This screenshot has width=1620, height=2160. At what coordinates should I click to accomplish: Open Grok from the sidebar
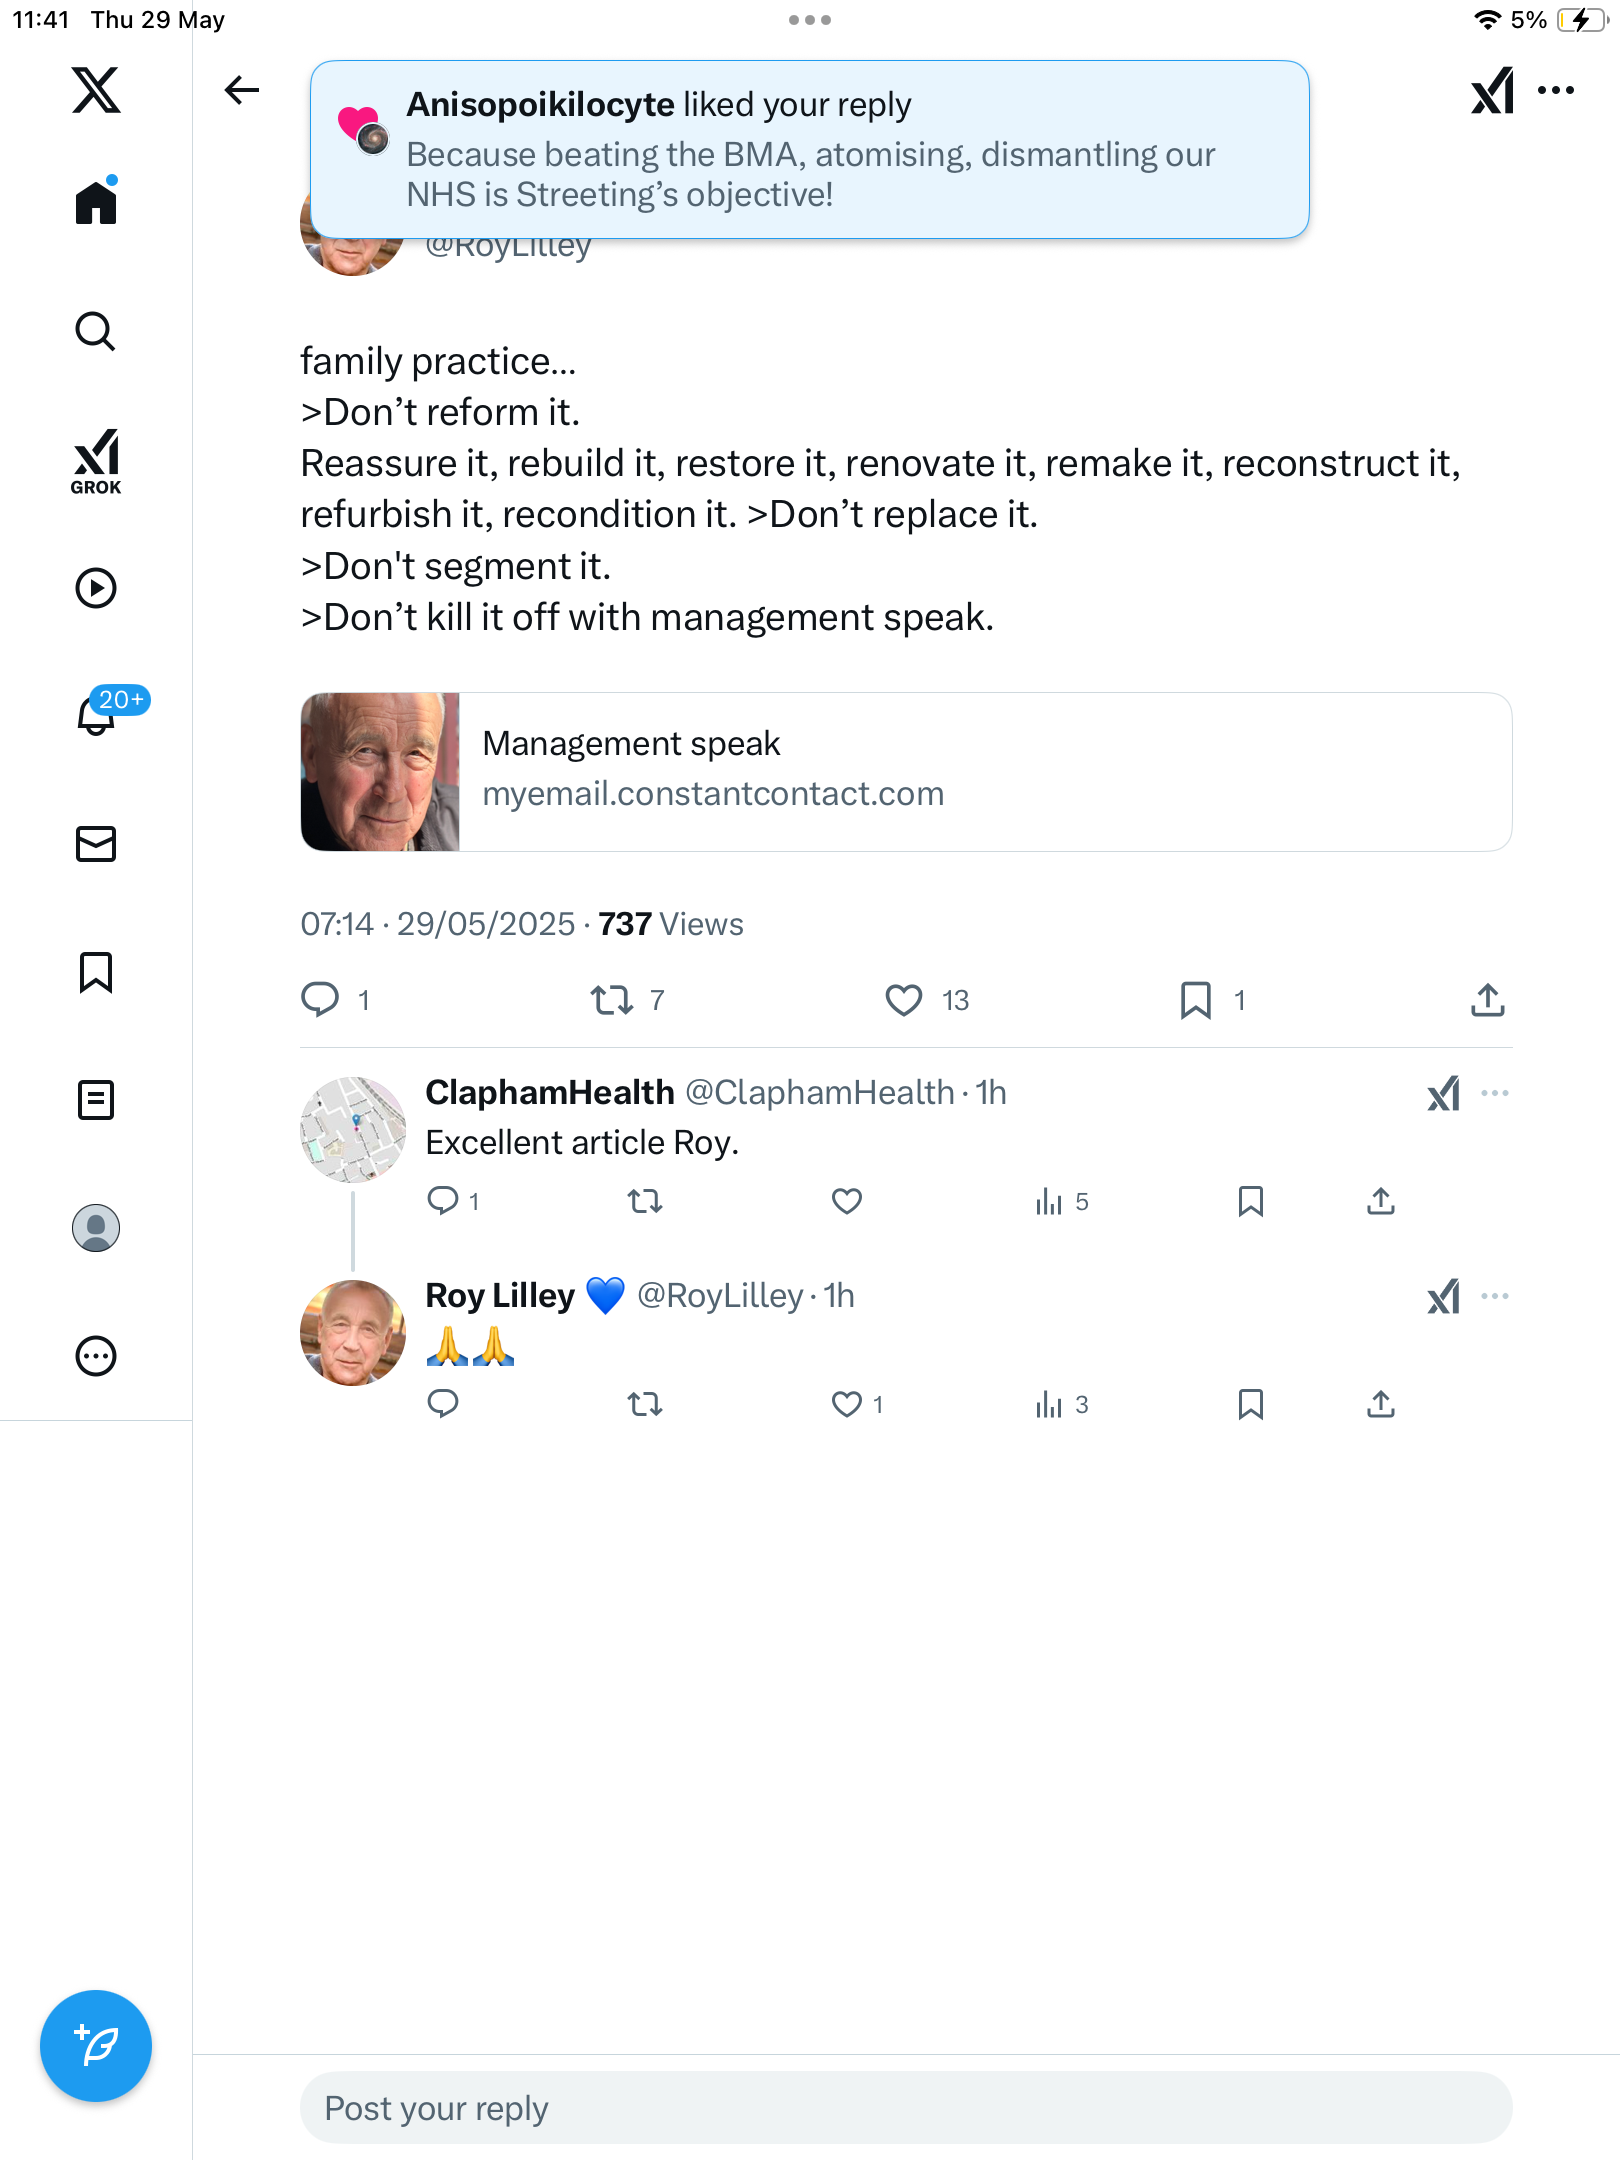(x=96, y=461)
